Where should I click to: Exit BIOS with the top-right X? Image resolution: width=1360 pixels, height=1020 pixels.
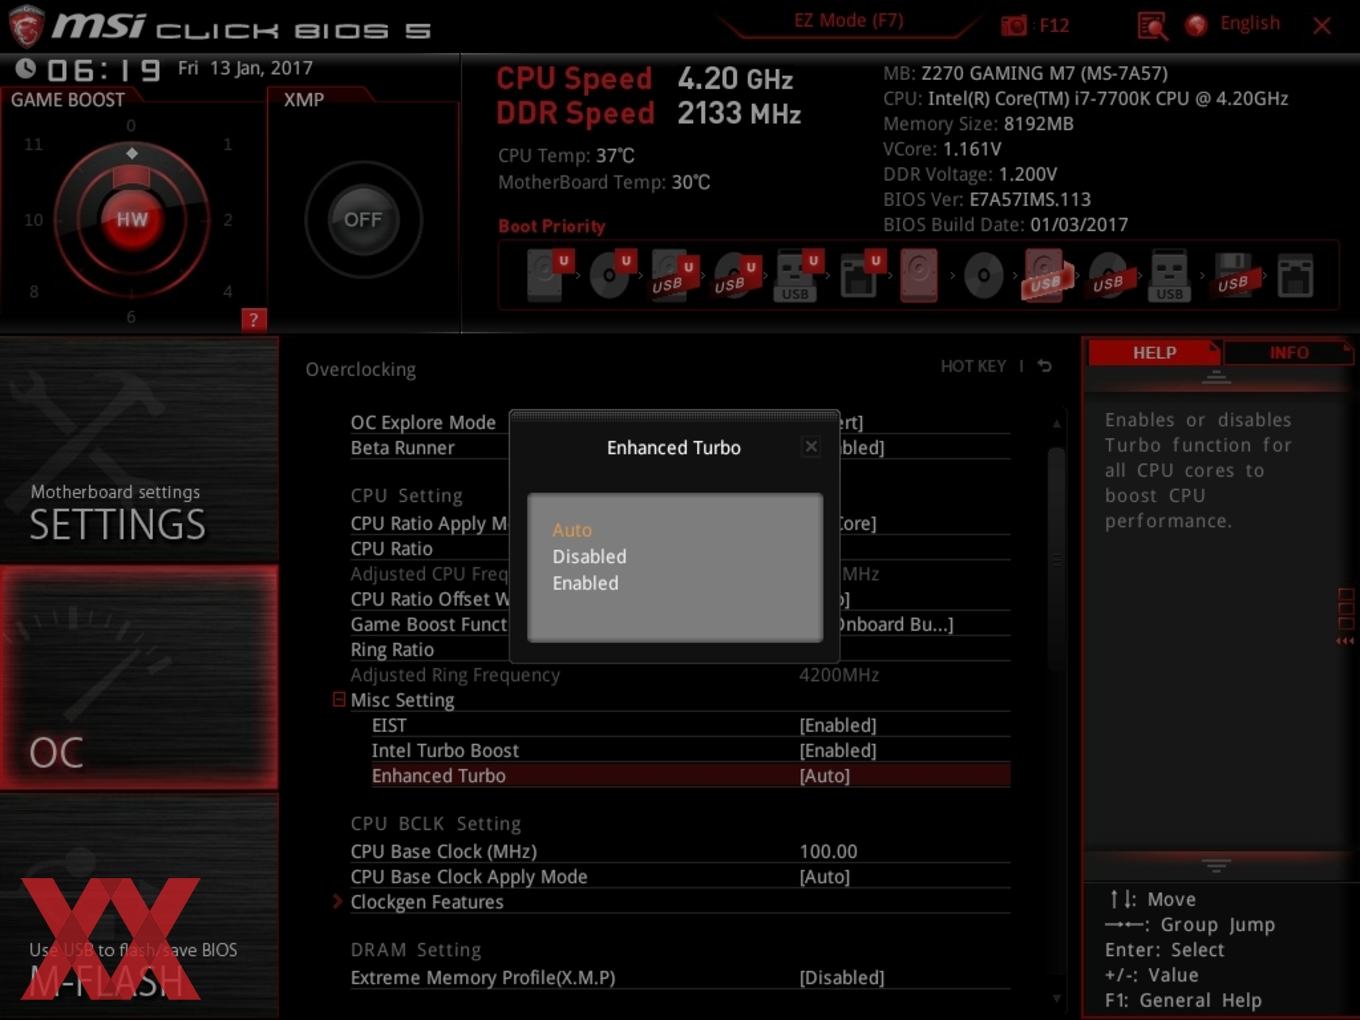tap(1322, 26)
